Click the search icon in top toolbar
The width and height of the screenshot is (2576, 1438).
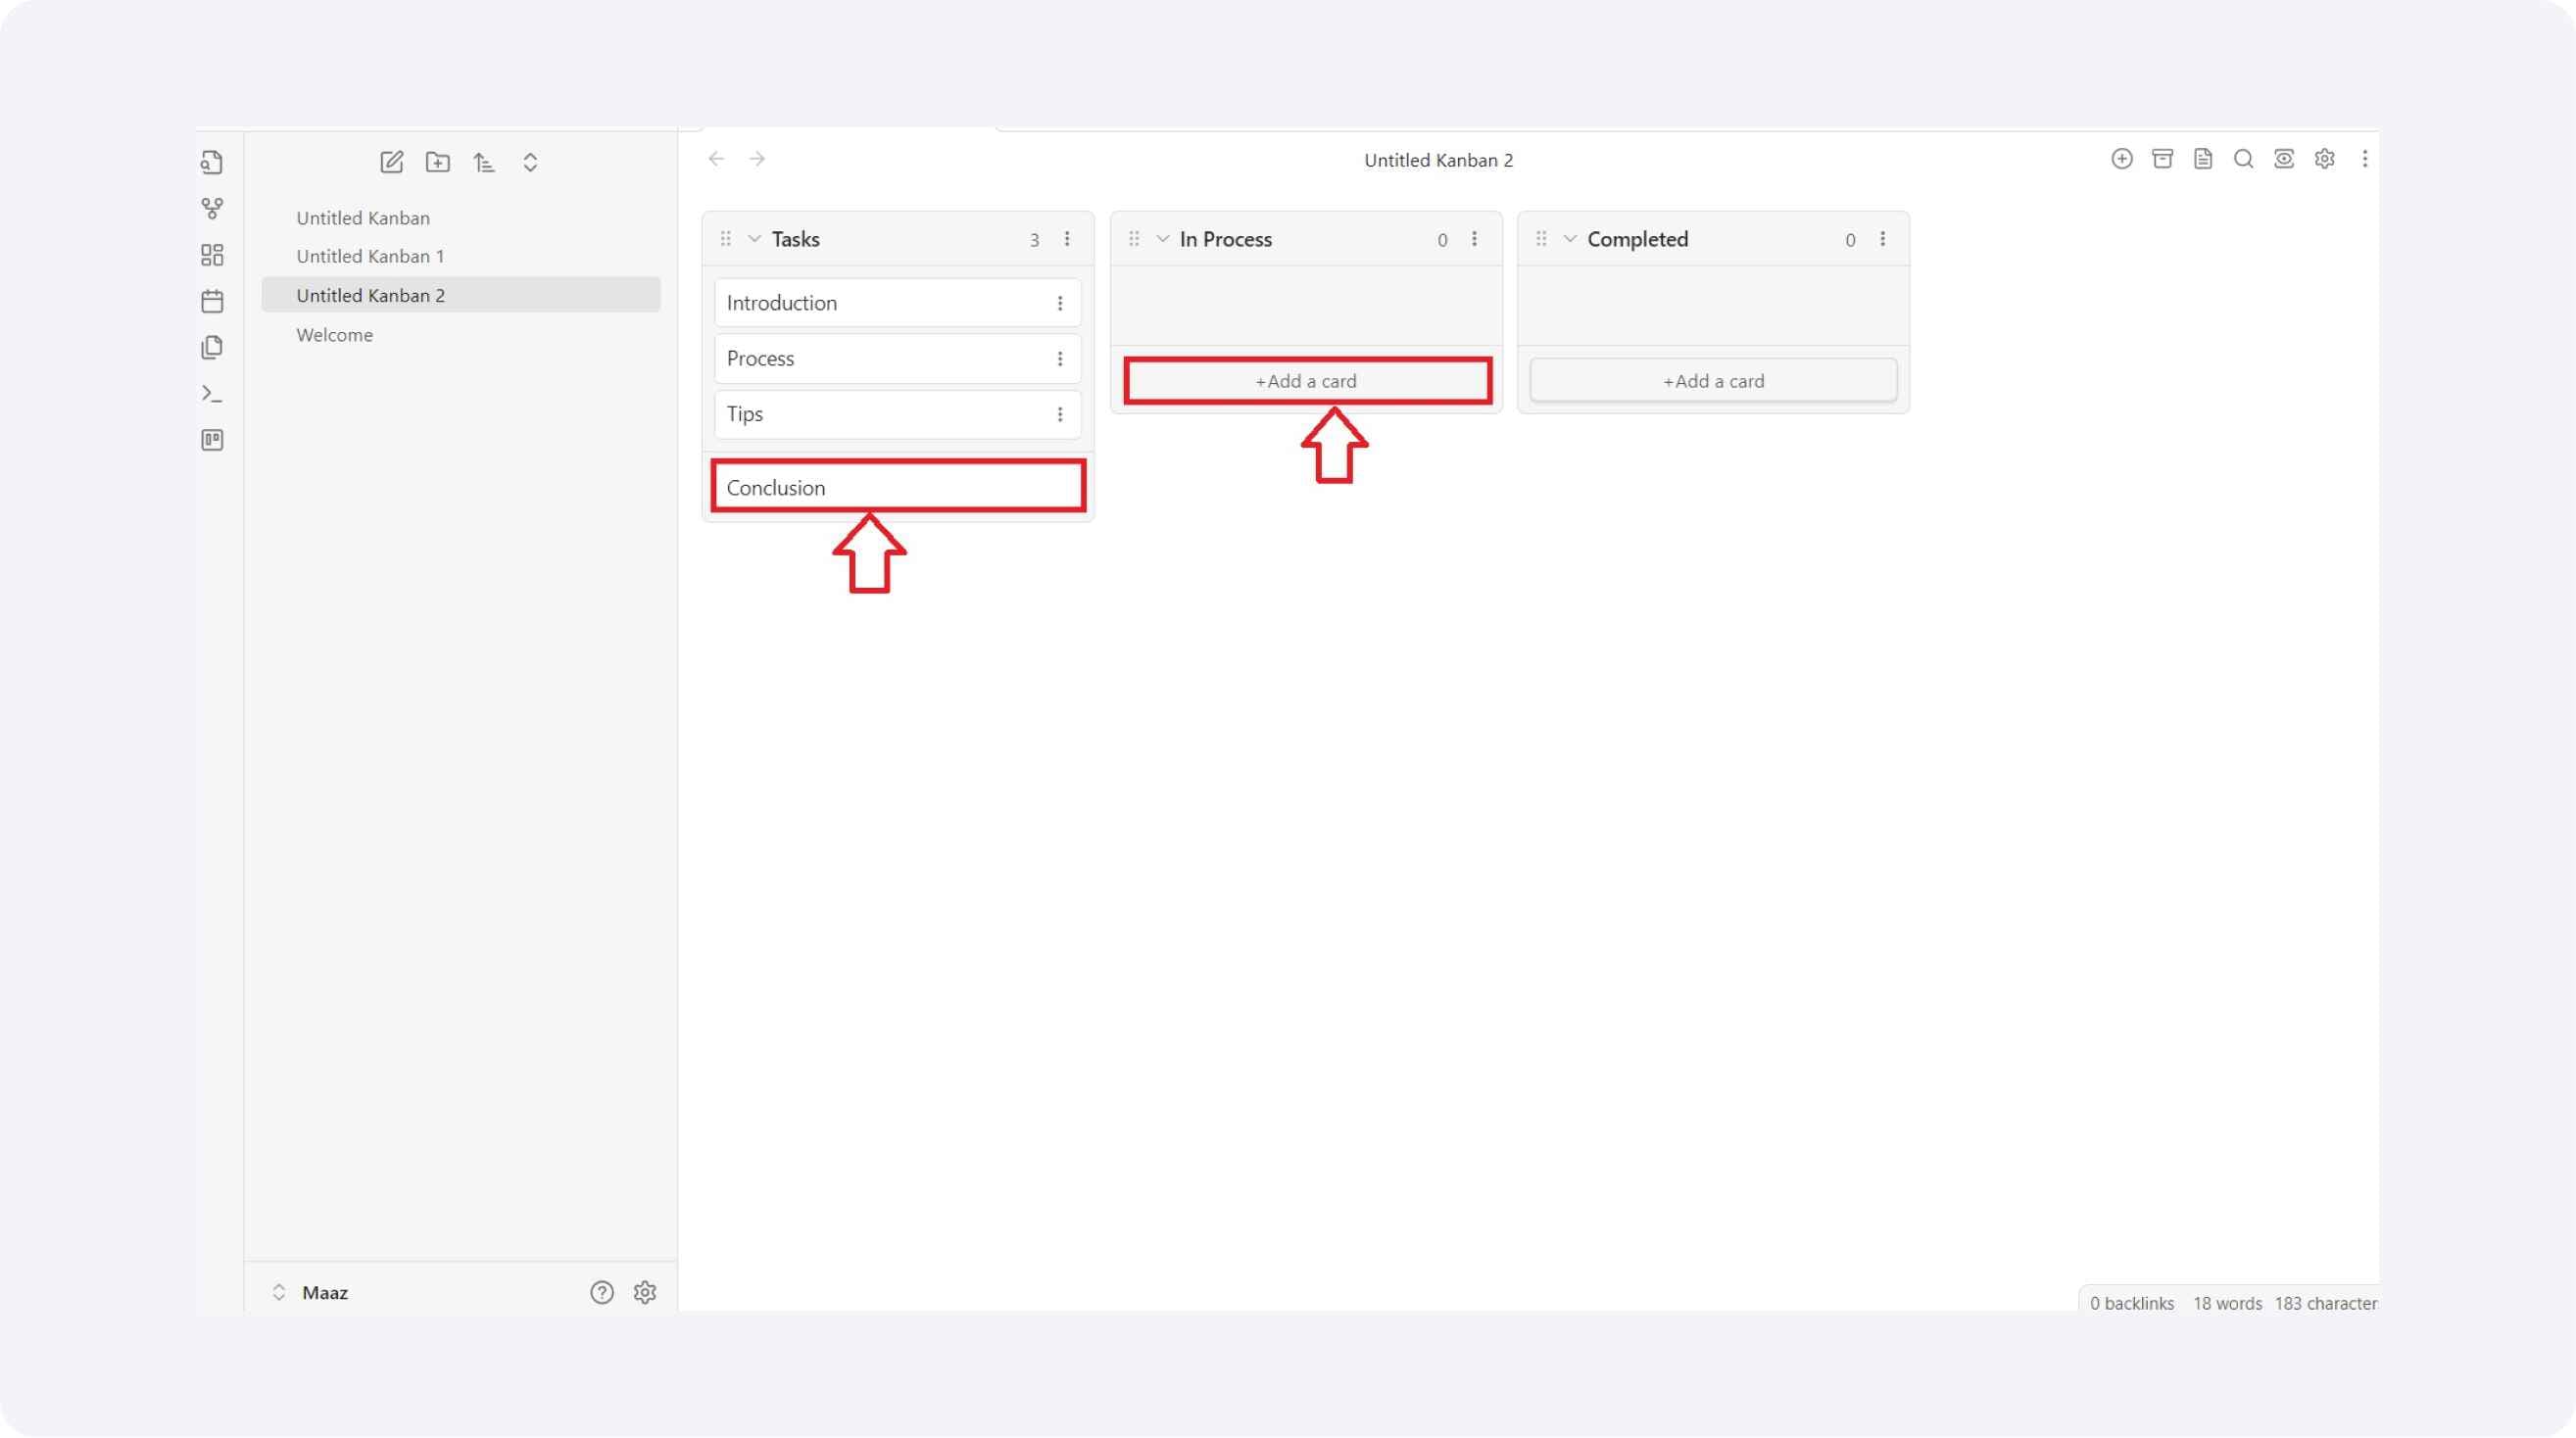(x=2242, y=160)
